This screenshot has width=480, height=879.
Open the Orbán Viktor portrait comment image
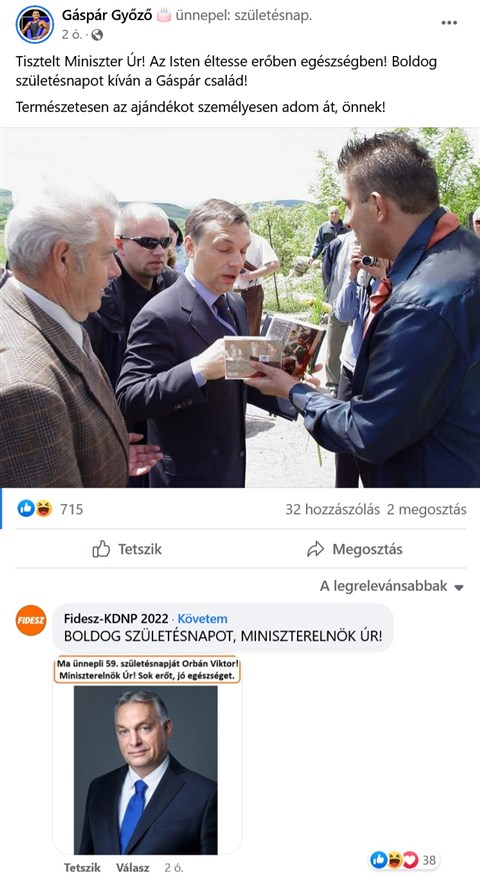[147, 755]
